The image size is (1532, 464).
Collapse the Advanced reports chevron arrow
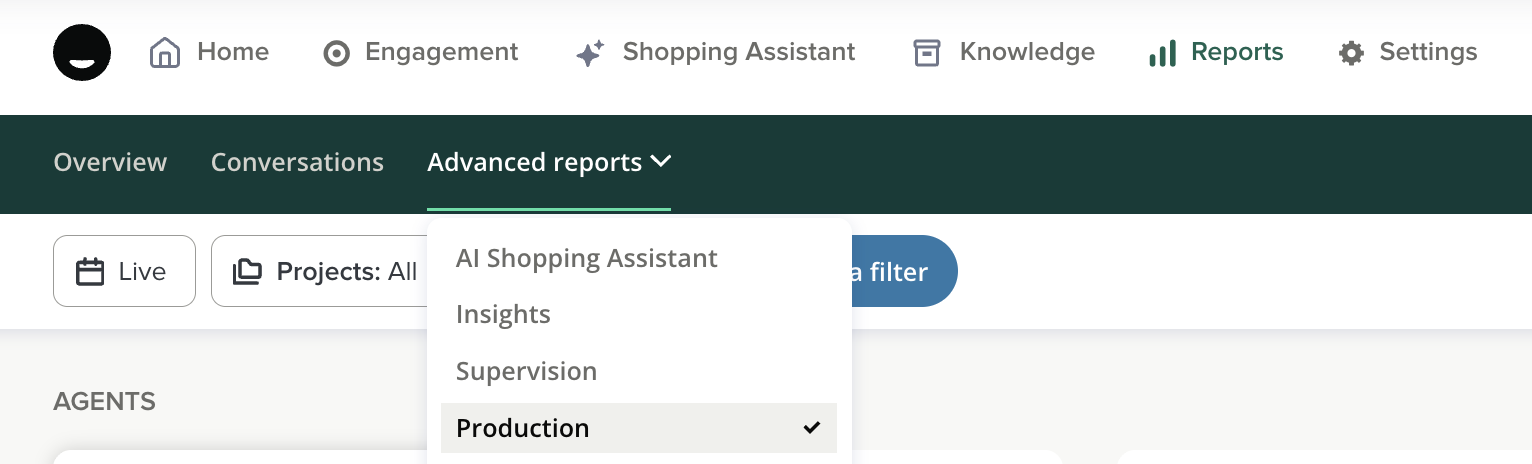click(661, 161)
